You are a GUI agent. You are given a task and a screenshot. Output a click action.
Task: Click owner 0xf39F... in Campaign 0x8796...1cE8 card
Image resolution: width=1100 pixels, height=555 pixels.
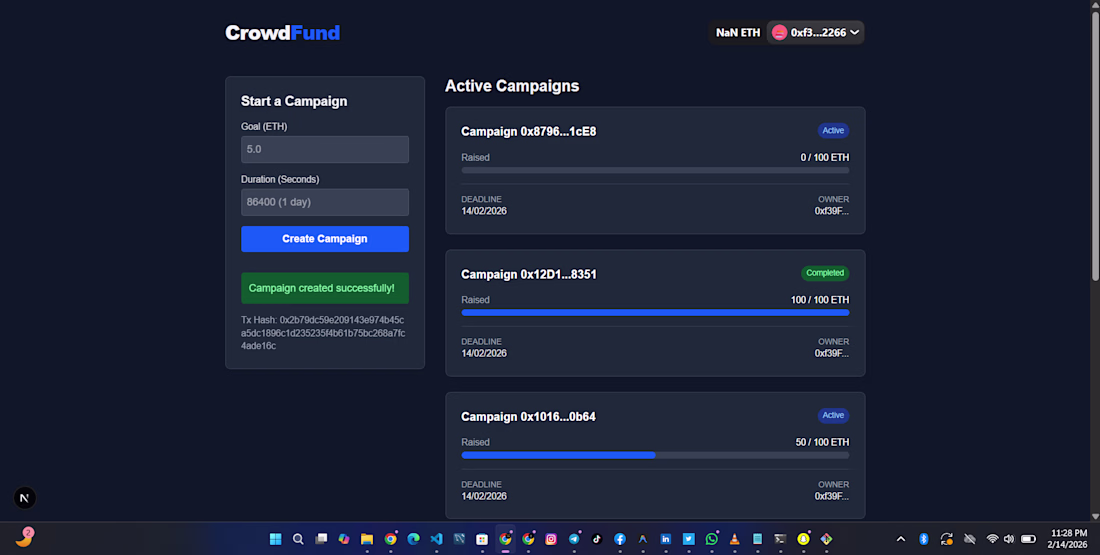tap(831, 210)
